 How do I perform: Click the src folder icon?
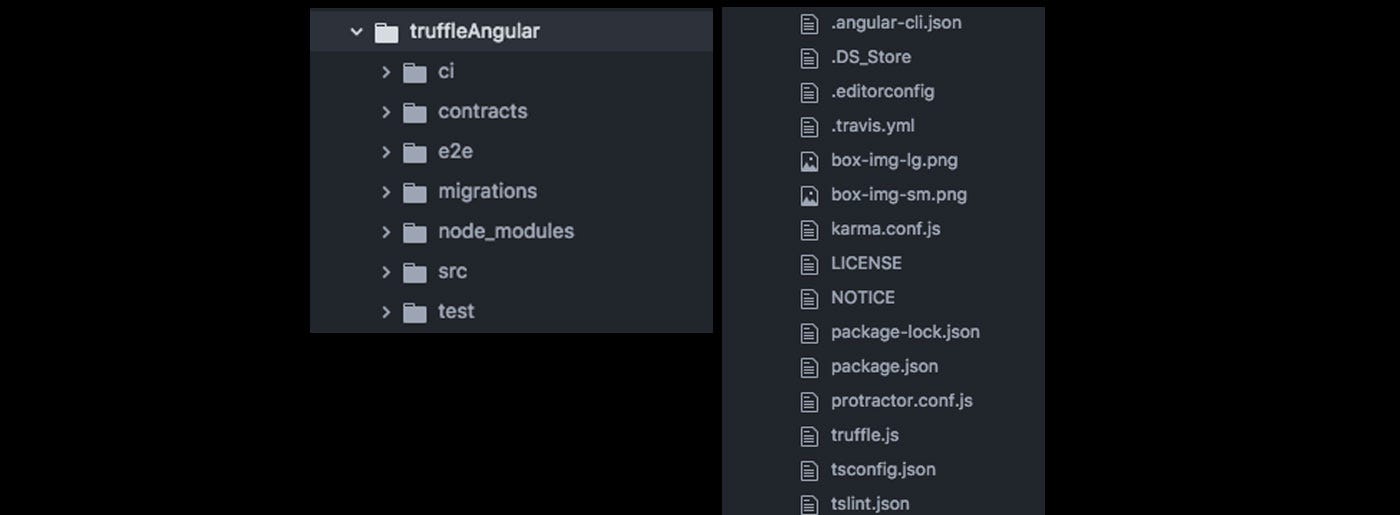(415, 272)
